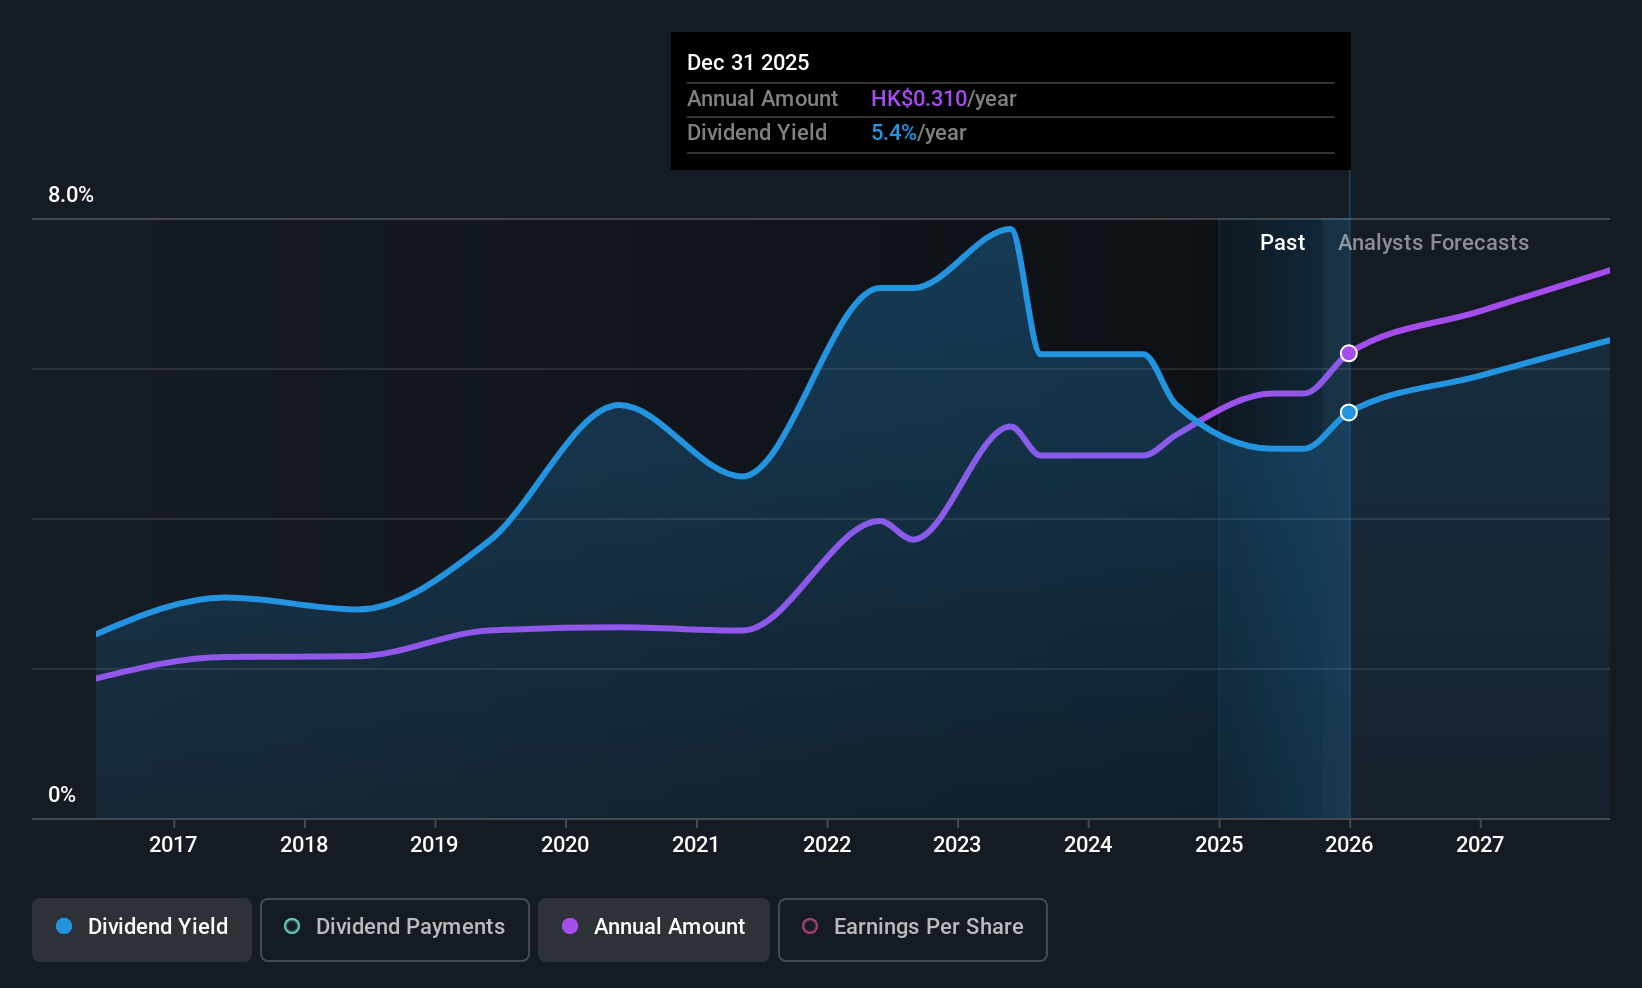Image resolution: width=1642 pixels, height=988 pixels.
Task: Click the 2017 x-axis label
Action: click(173, 845)
